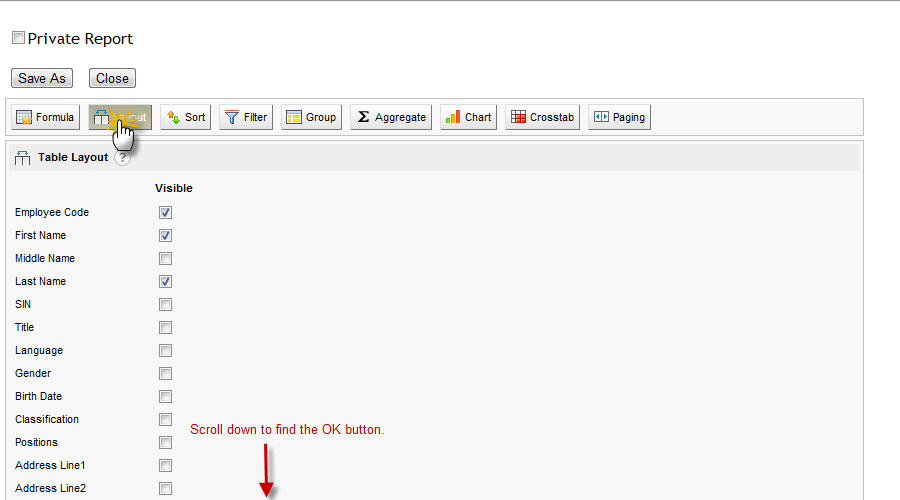The width and height of the screenshot is (900, 500).
Task: Click the Last Name label
Action: coord(40,281)
